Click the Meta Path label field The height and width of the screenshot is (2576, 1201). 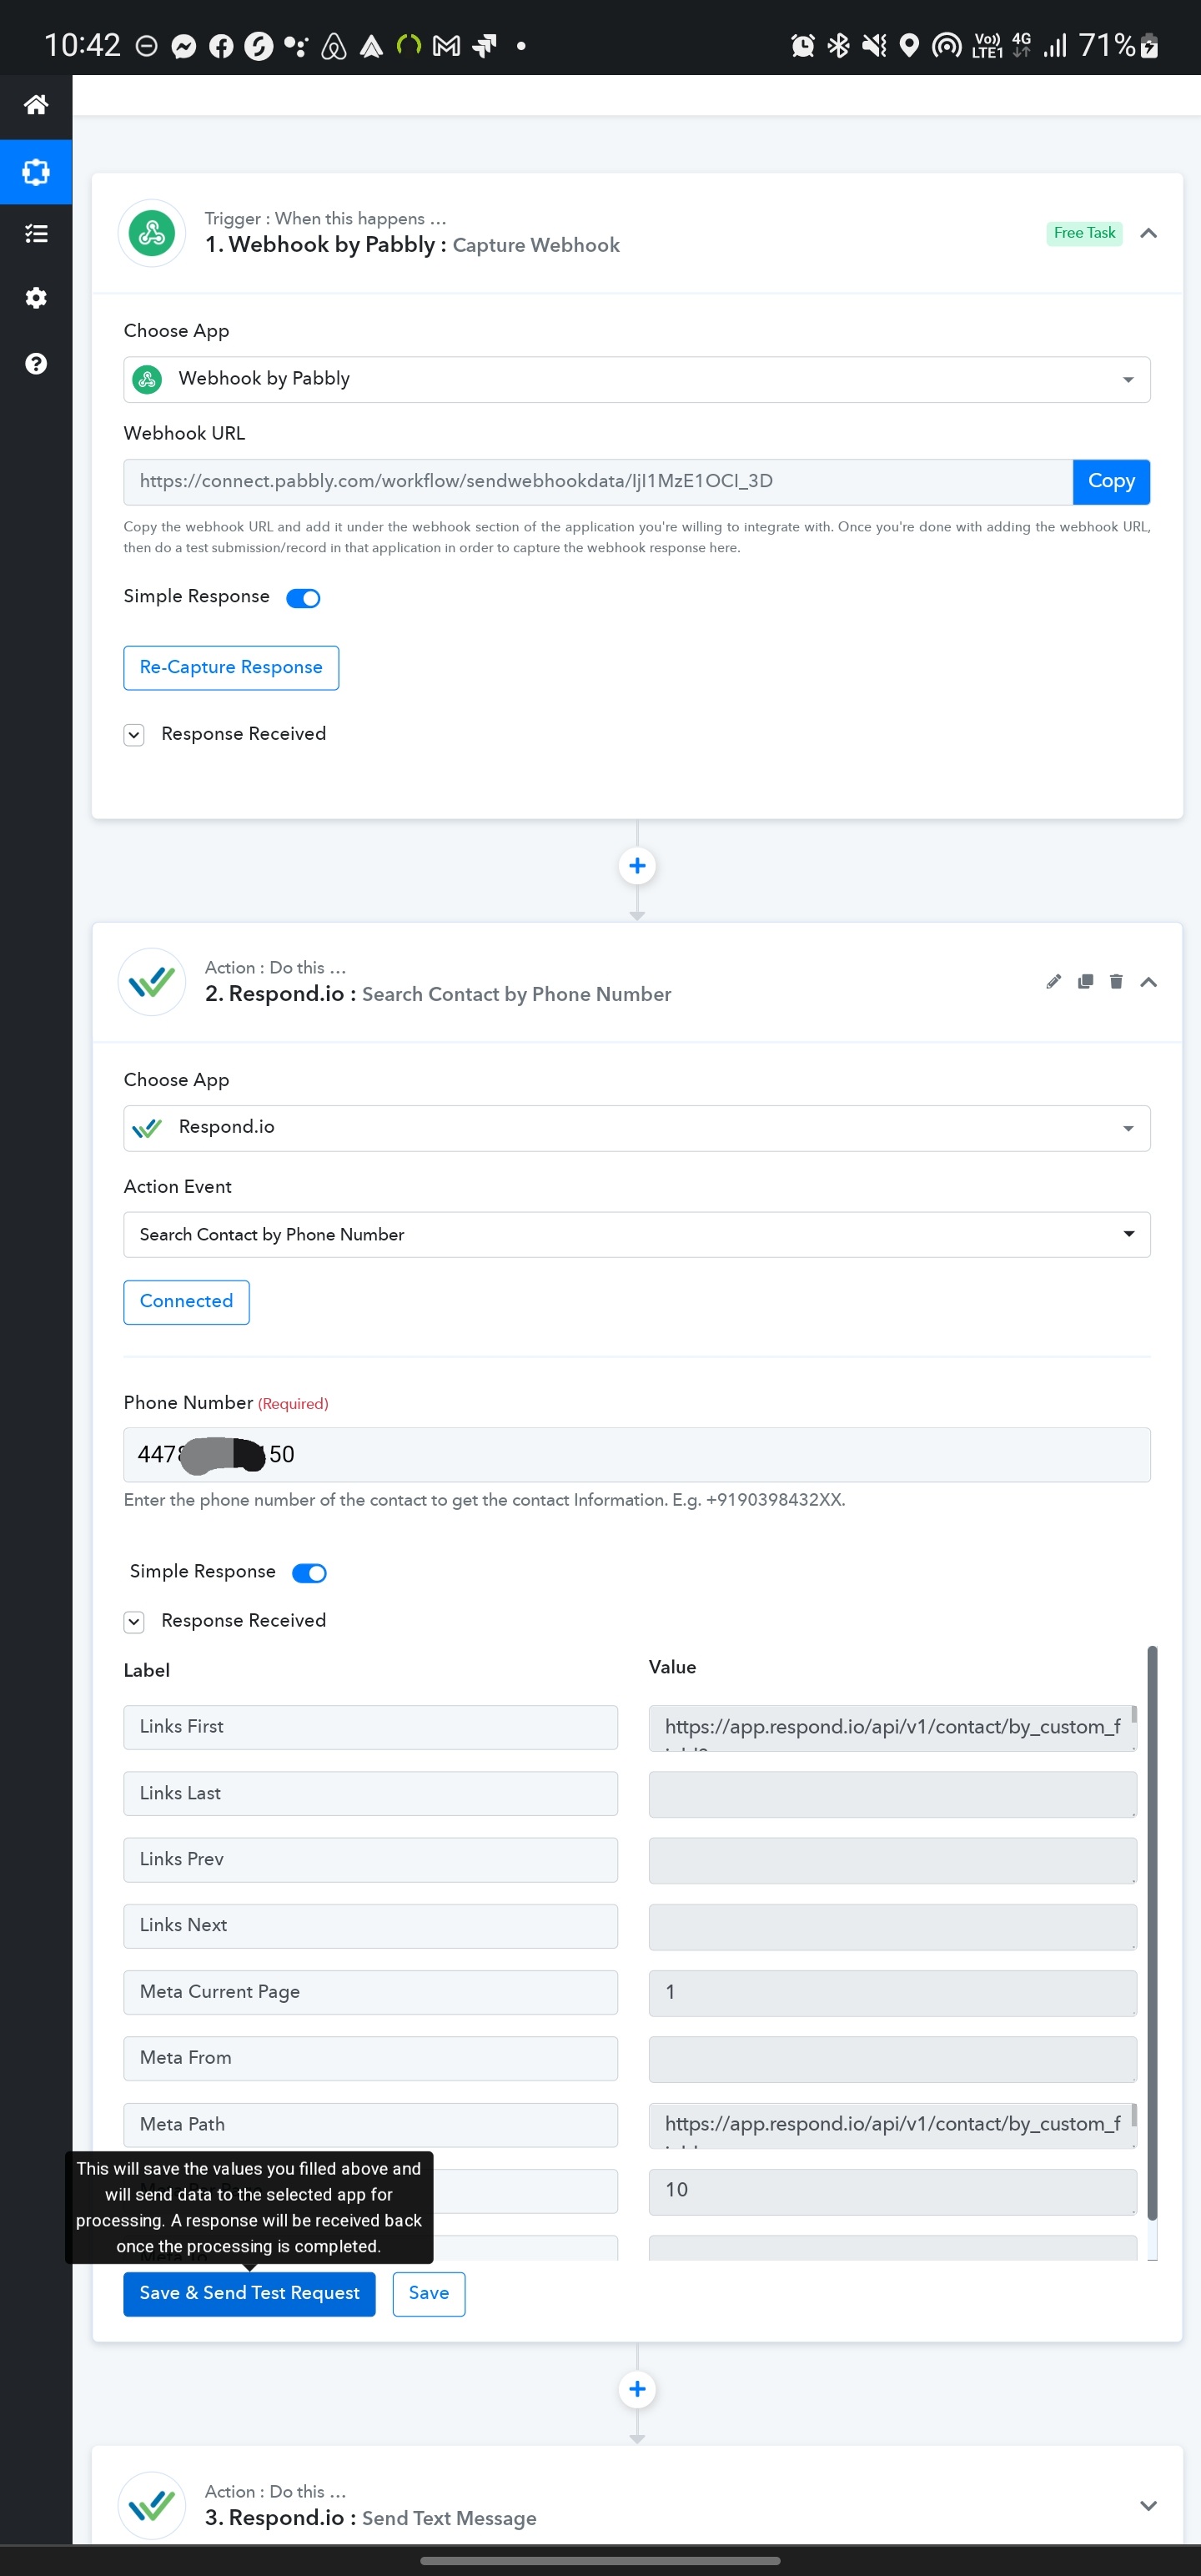[370, 2125]
